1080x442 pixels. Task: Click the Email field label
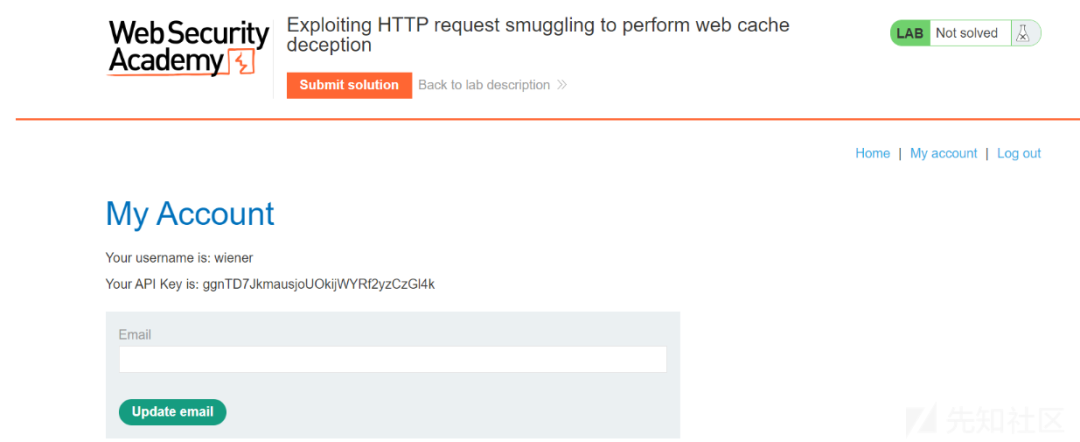coord(135,335)
